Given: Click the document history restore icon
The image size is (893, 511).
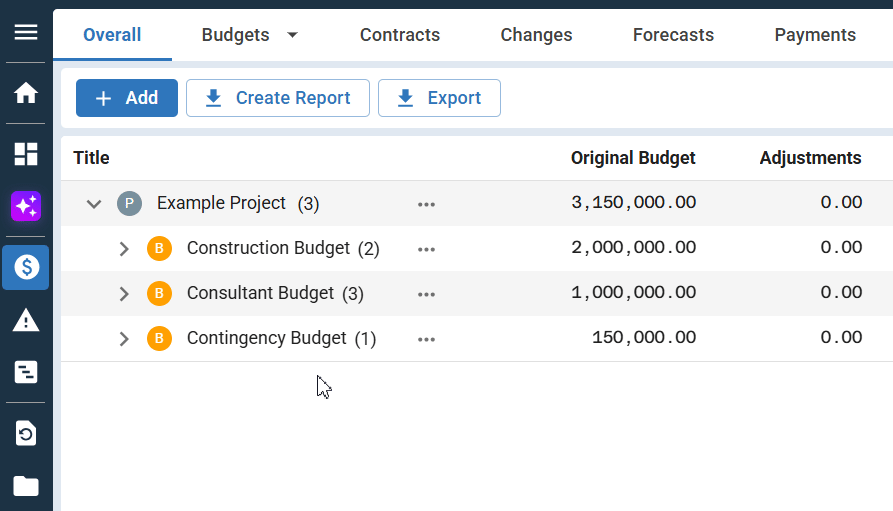Looking at the screenshot, I should pyautogui.click(x=26, y=433).
